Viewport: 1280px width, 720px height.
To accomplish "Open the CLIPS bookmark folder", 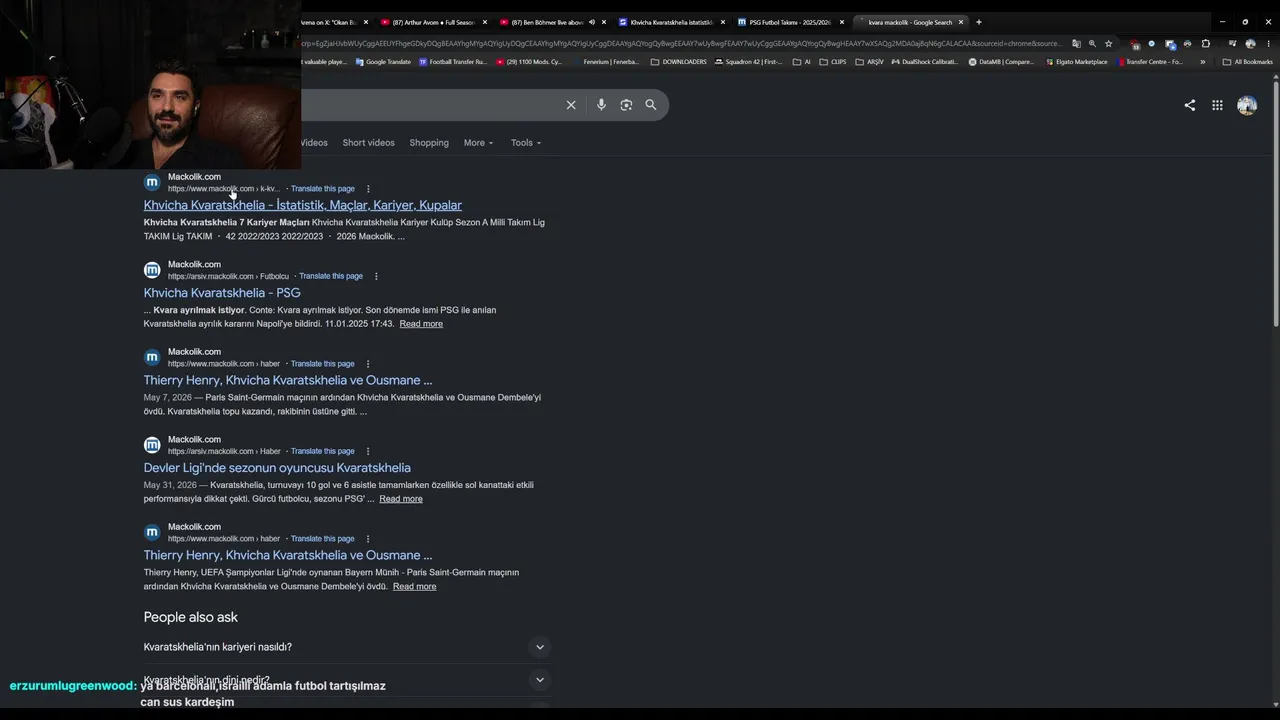I will [x=832, y=62].
